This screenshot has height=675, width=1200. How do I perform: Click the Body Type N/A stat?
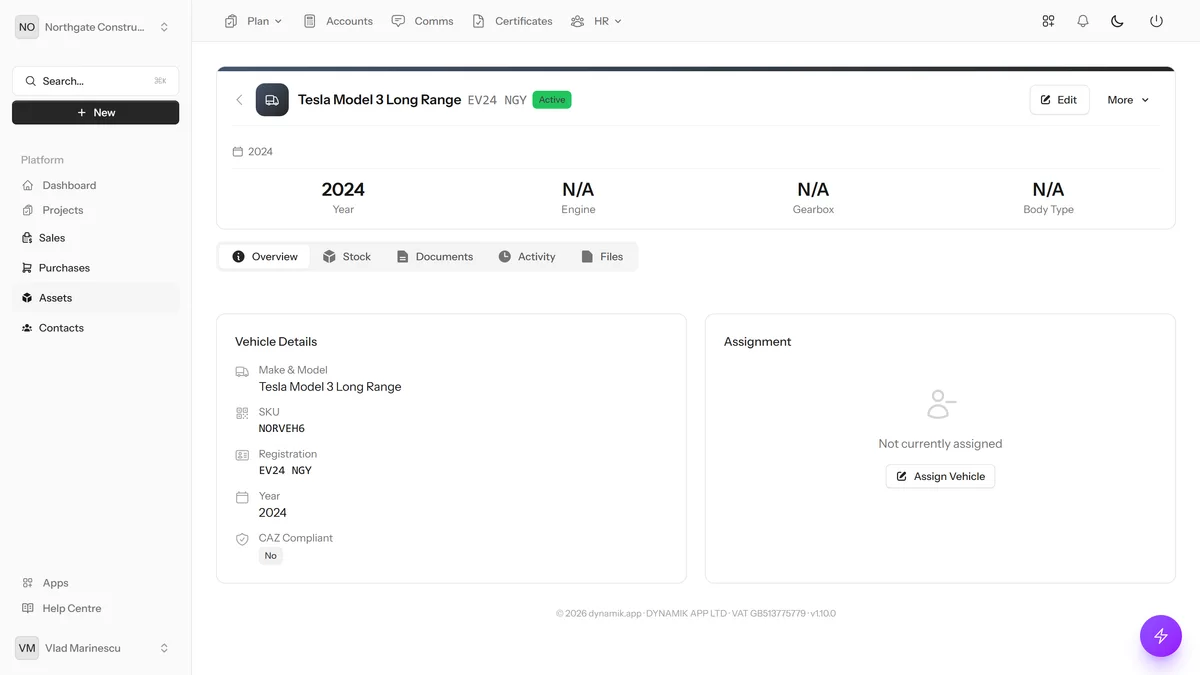(1048, 197)
